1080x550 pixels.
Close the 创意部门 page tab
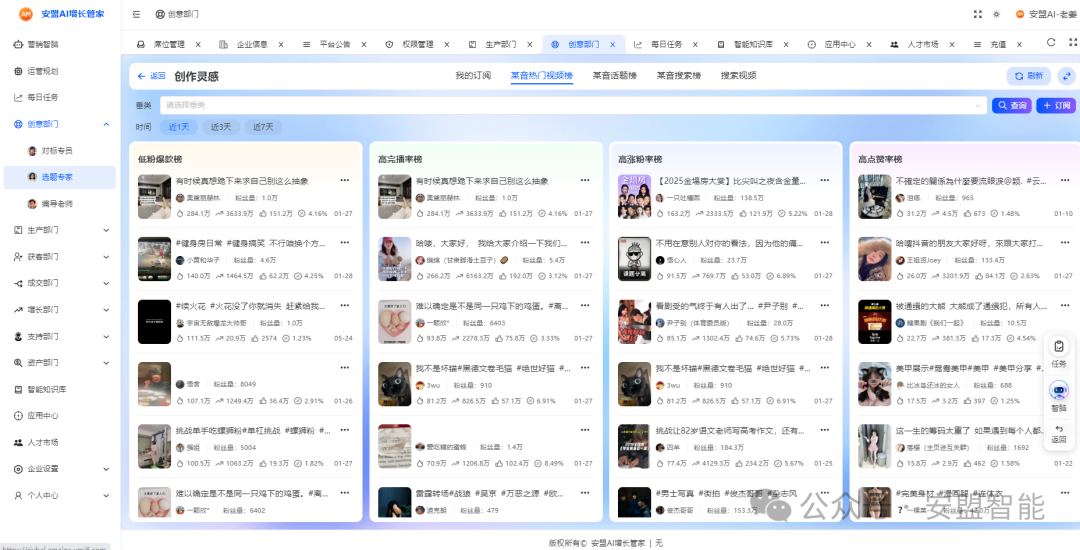[612, 44]
